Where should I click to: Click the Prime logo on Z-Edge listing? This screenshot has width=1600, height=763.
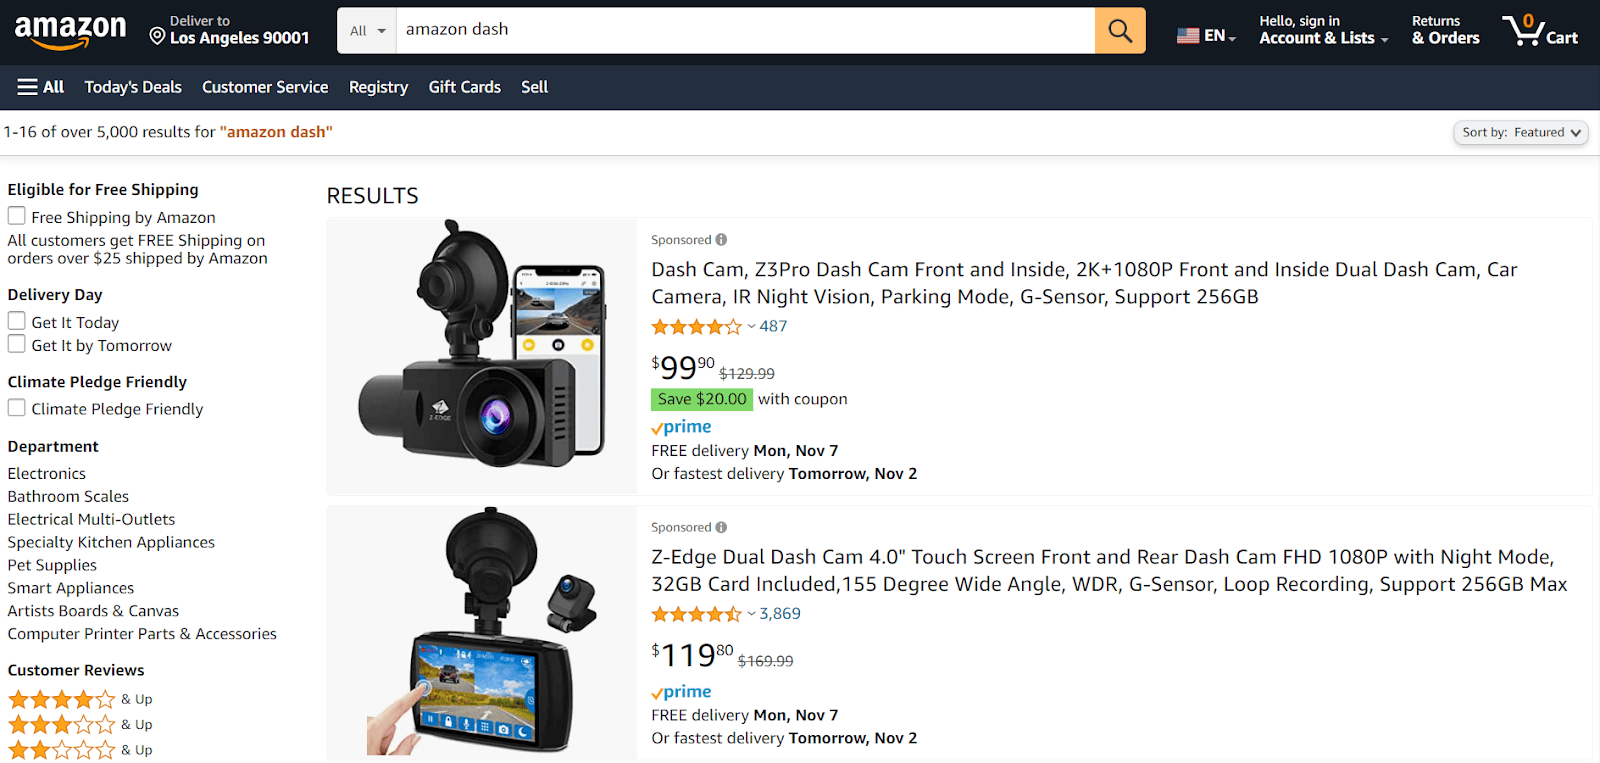tap(681, 692)
